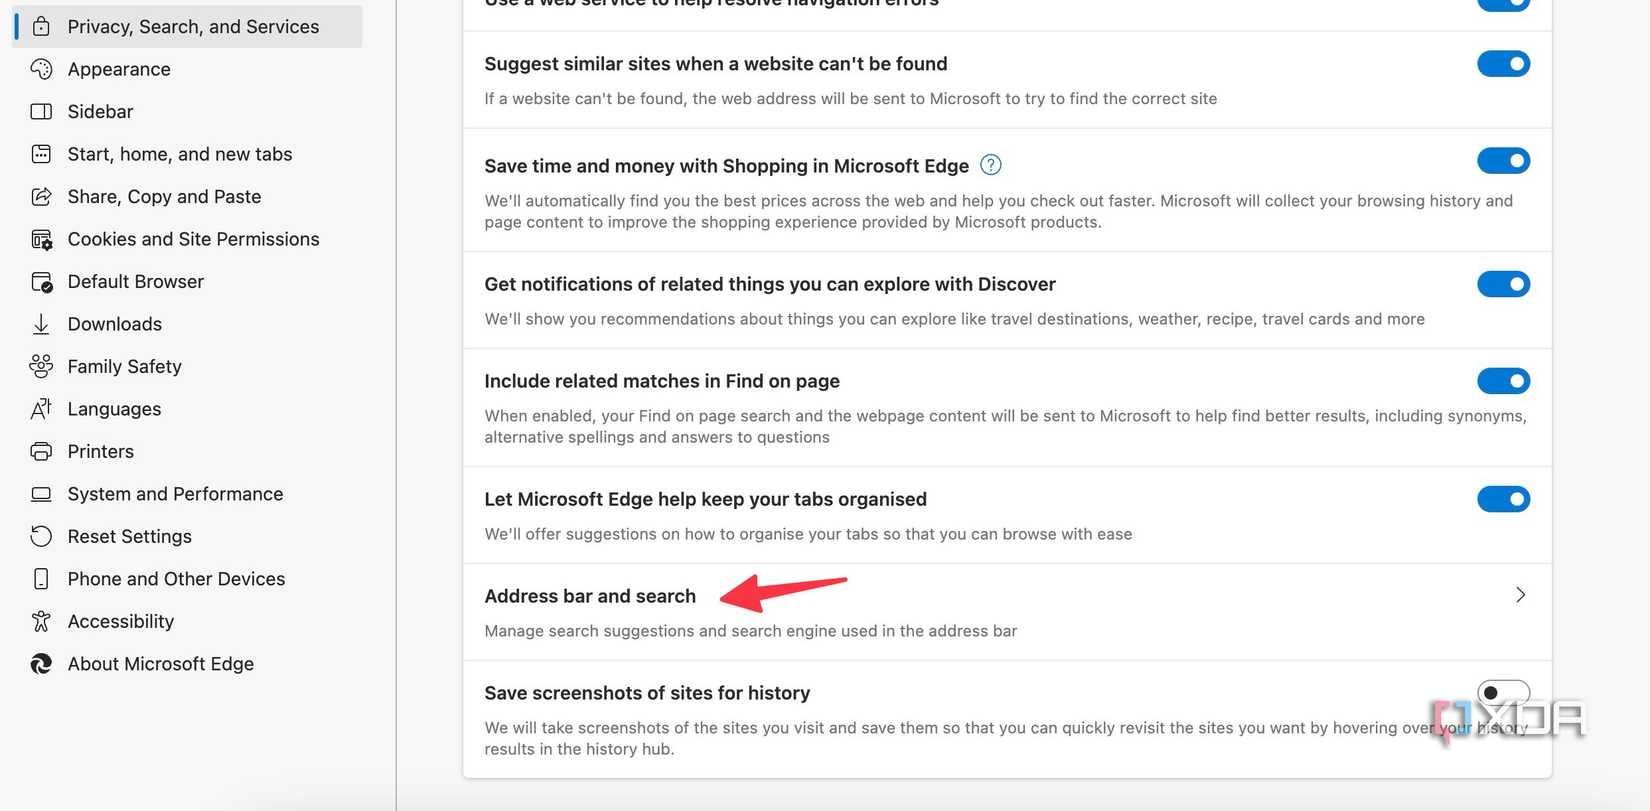Open Reset Settings page
Screen dimensions: 1650x811
[x=129, y=536]
